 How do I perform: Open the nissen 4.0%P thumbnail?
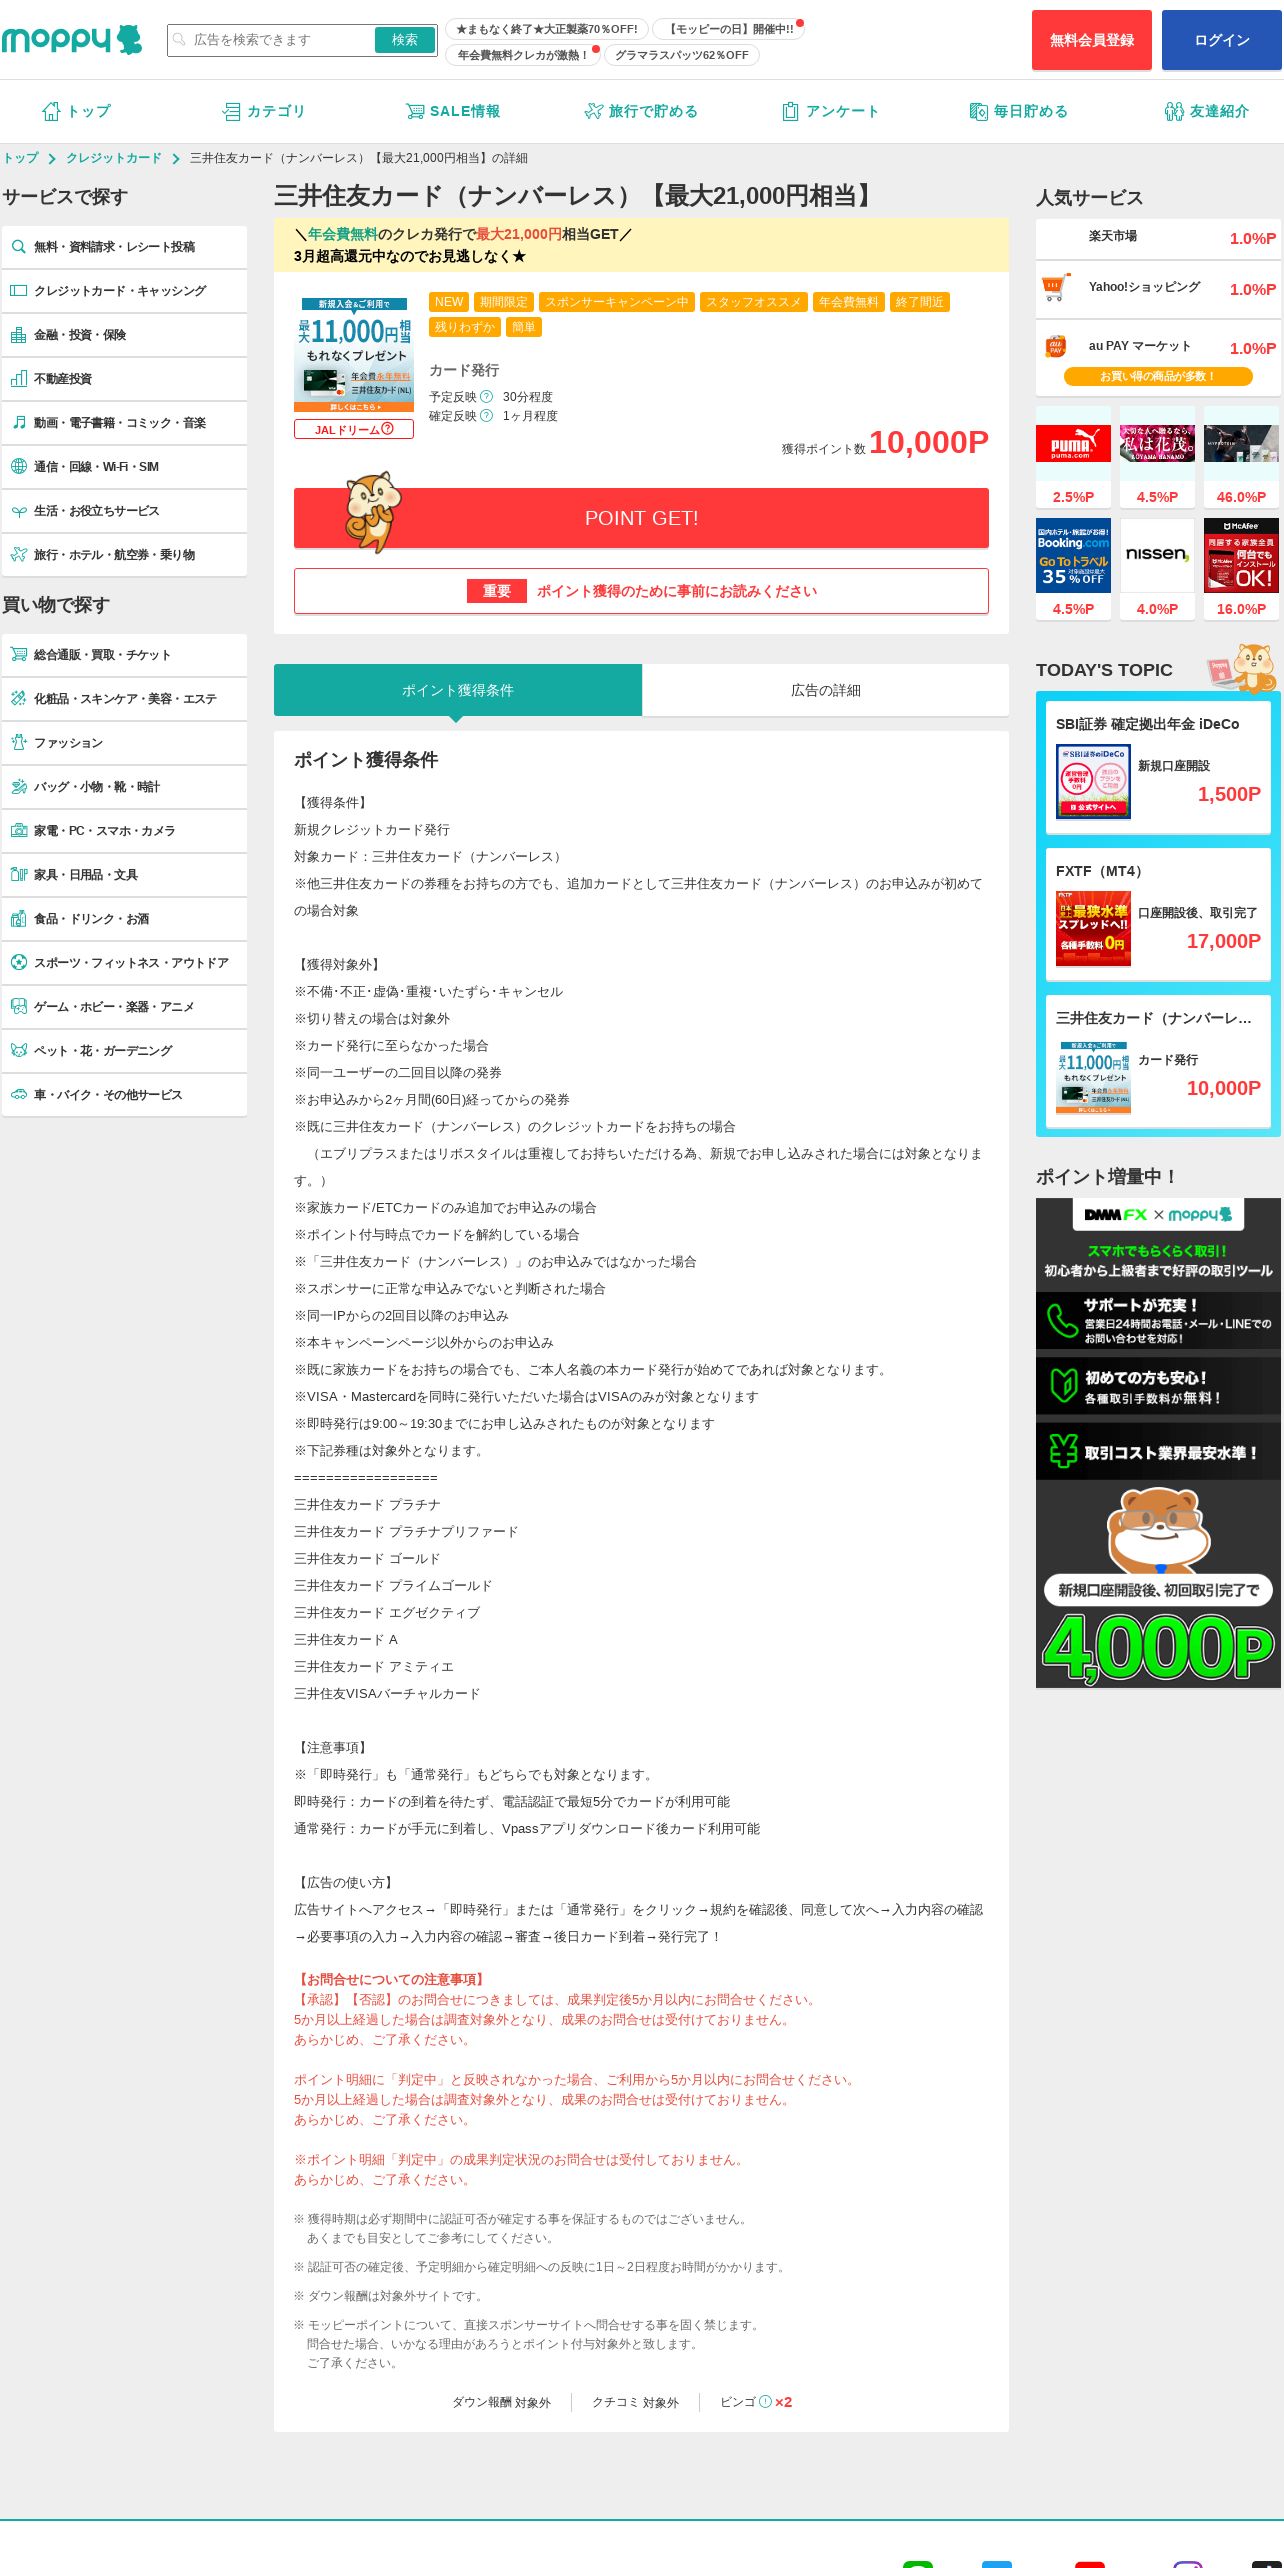tap(1157, 569)
